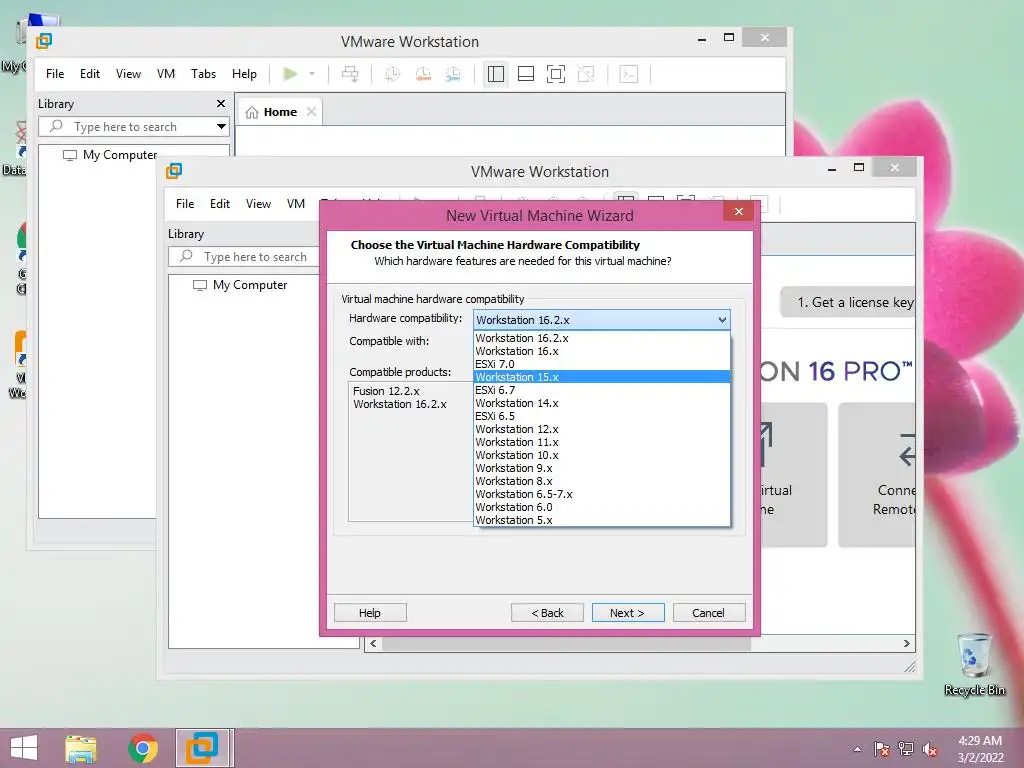Choose Workstation 16.x from the list

[x=601, y=351]
